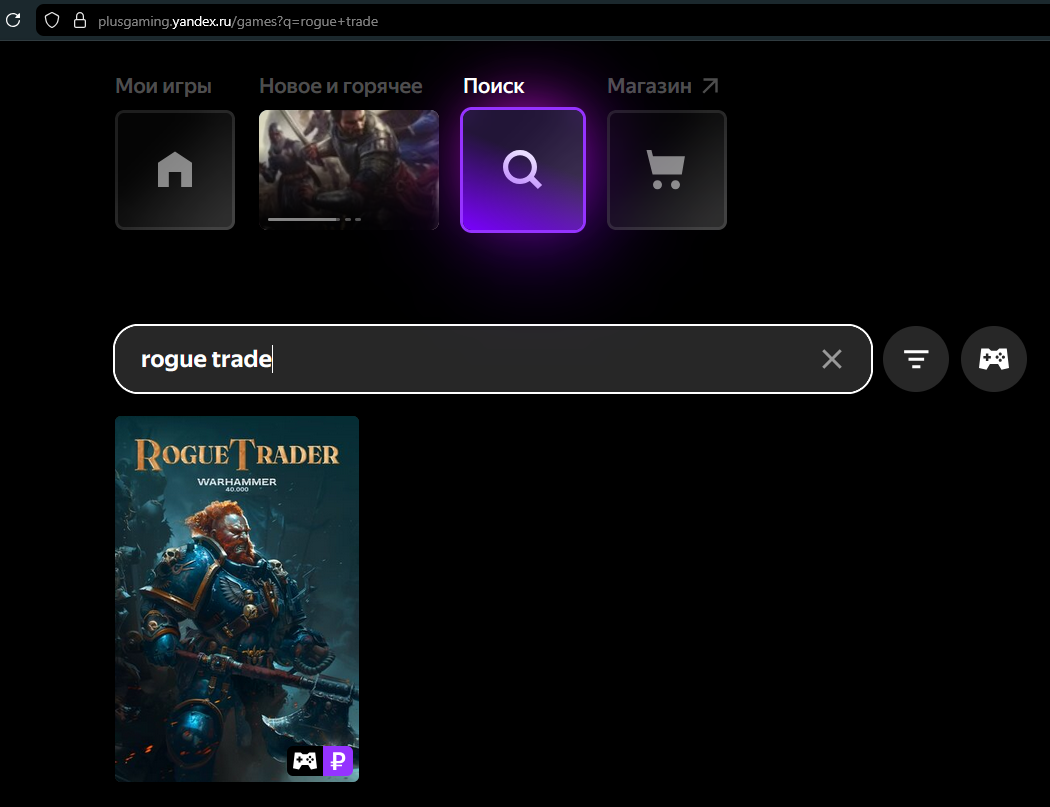Screen dimensions: 1050x807
Task: Reload the browser page
Action: coord(13,20)
